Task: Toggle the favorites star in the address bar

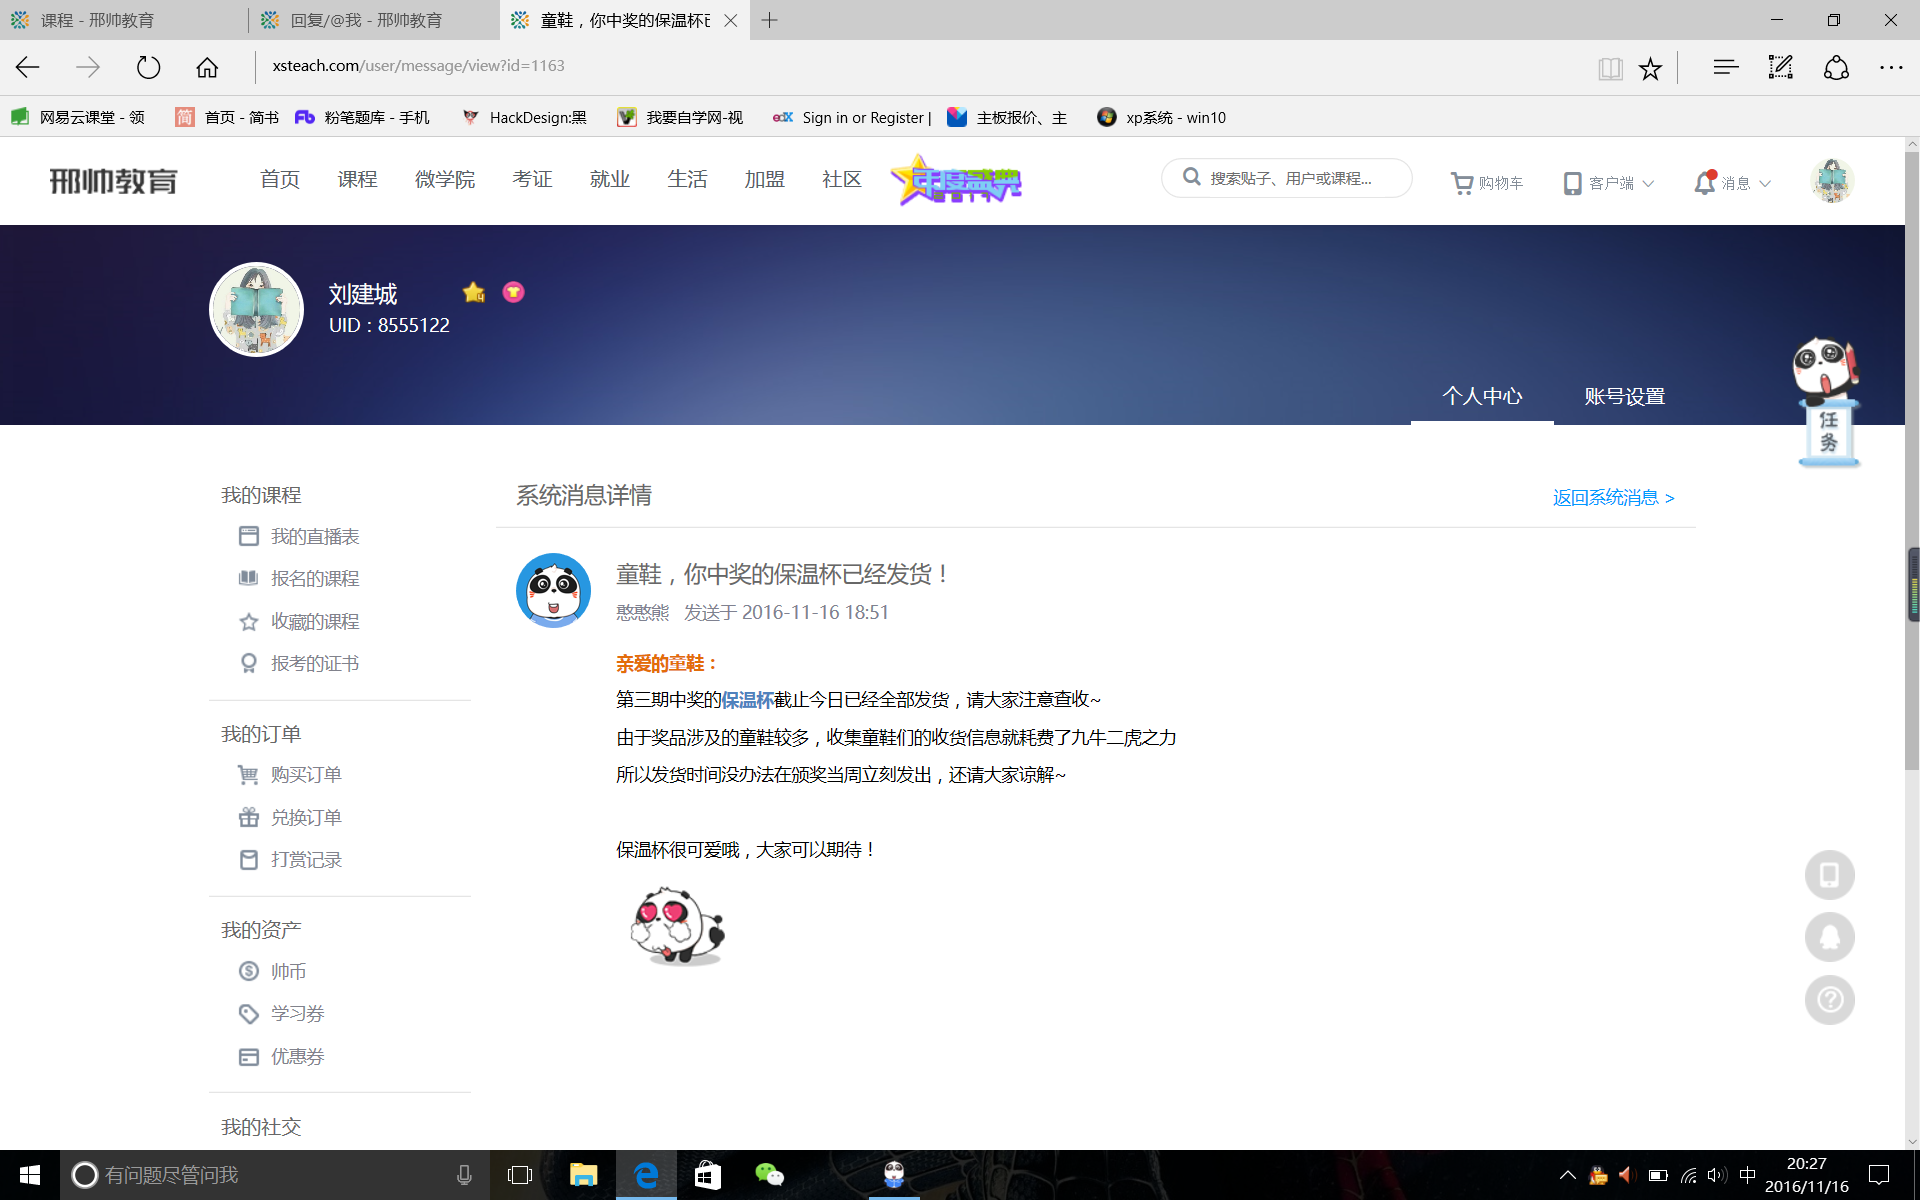Action: [1650, 67]
